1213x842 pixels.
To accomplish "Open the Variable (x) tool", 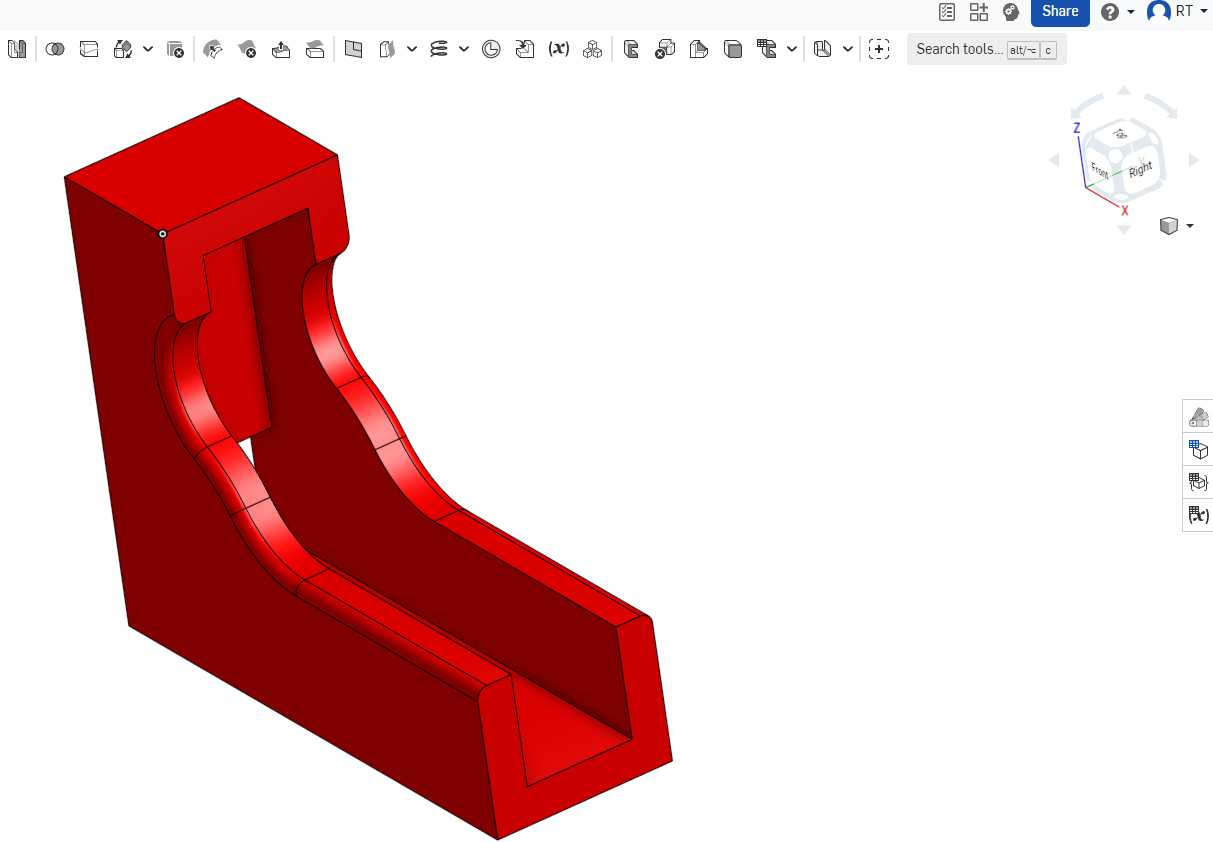I will click(x=559, y=49).
